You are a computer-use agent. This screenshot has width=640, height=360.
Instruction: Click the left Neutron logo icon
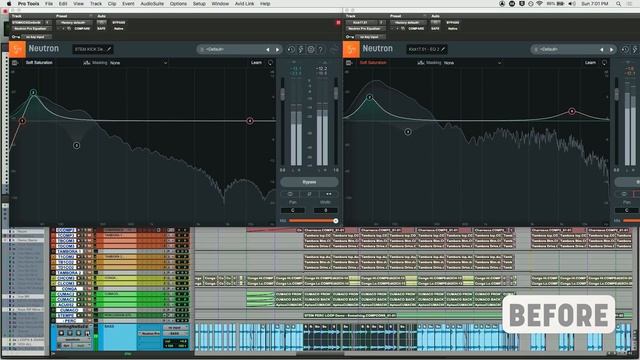18,49
